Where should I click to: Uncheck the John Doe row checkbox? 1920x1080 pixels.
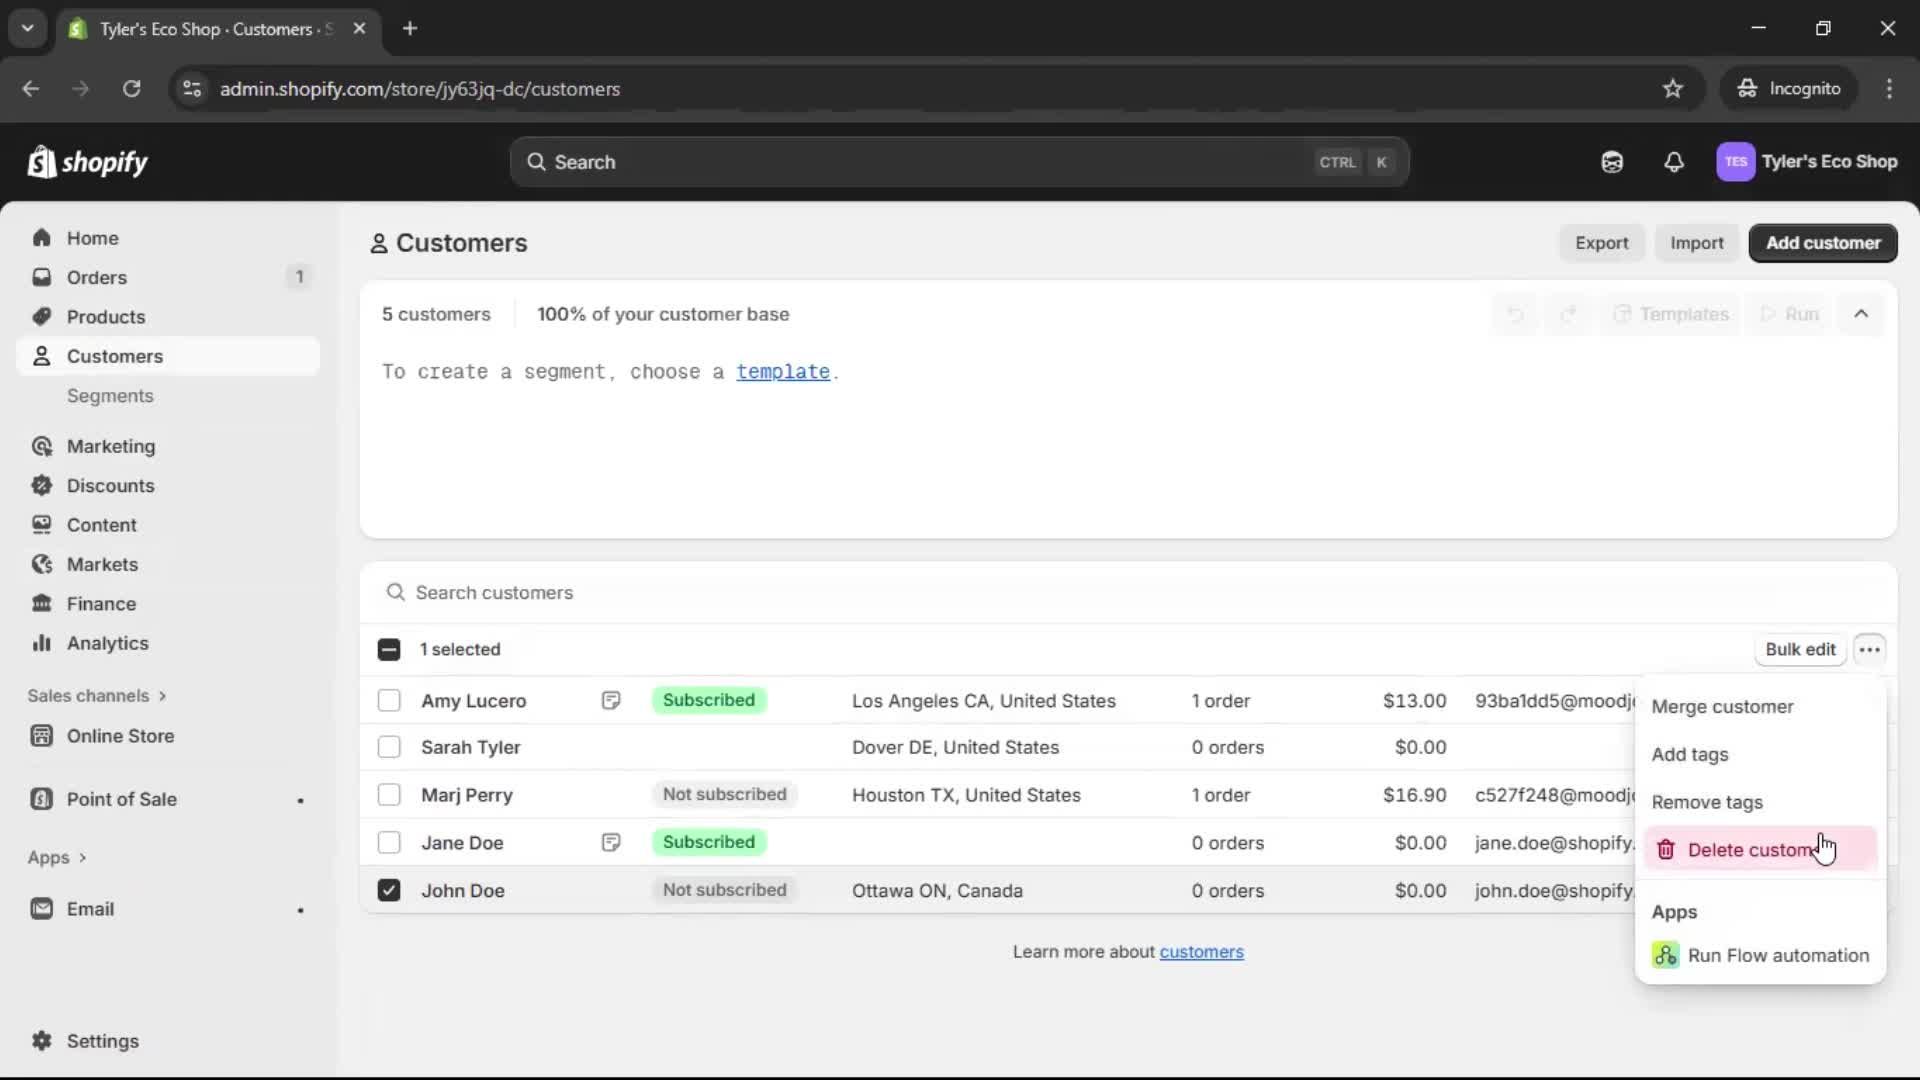click(389, 890)
